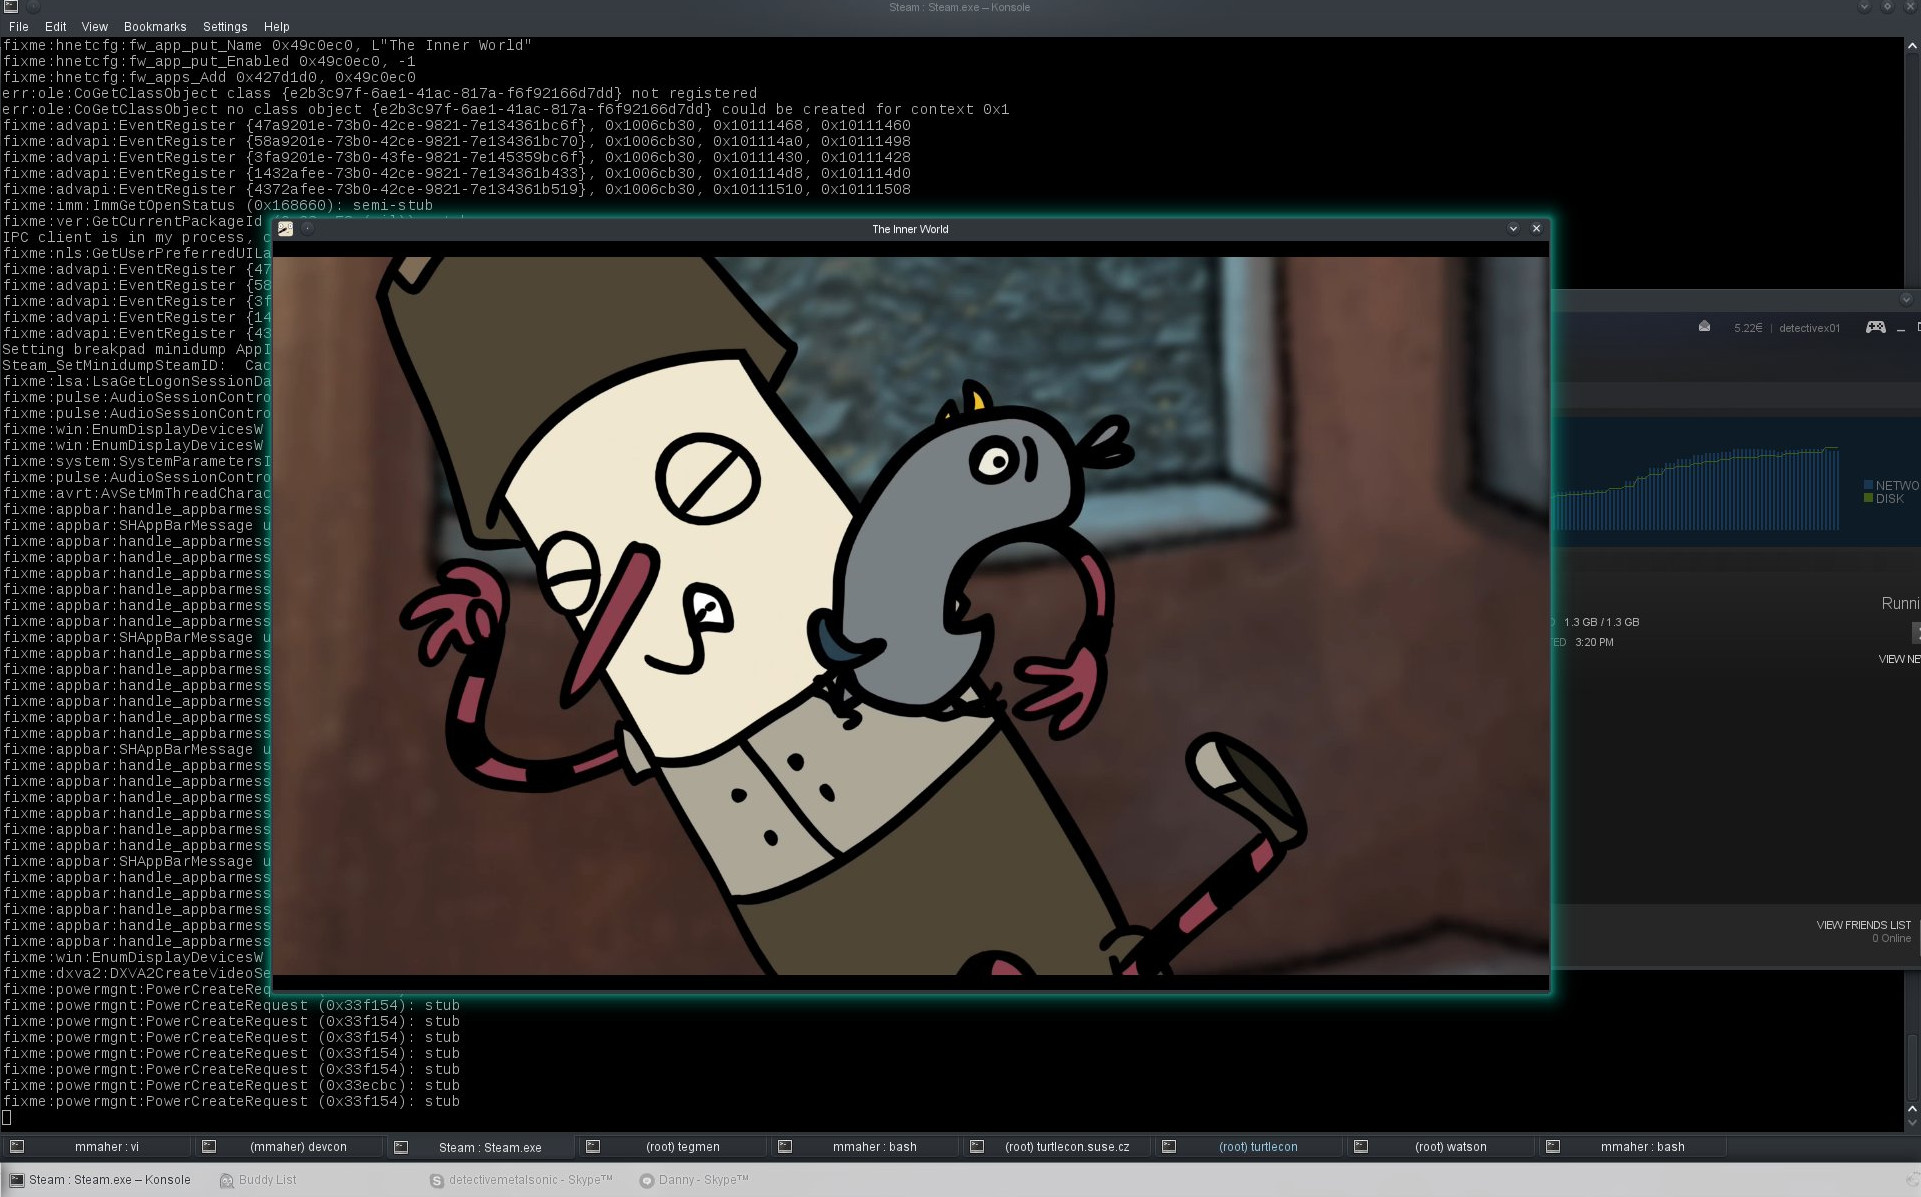The width and height of the screenshot is (1921, 1197).
Task: Click the NETWORK legend entry in the Steam graph
Action: pyautogui.click(x=1891, y=486)
